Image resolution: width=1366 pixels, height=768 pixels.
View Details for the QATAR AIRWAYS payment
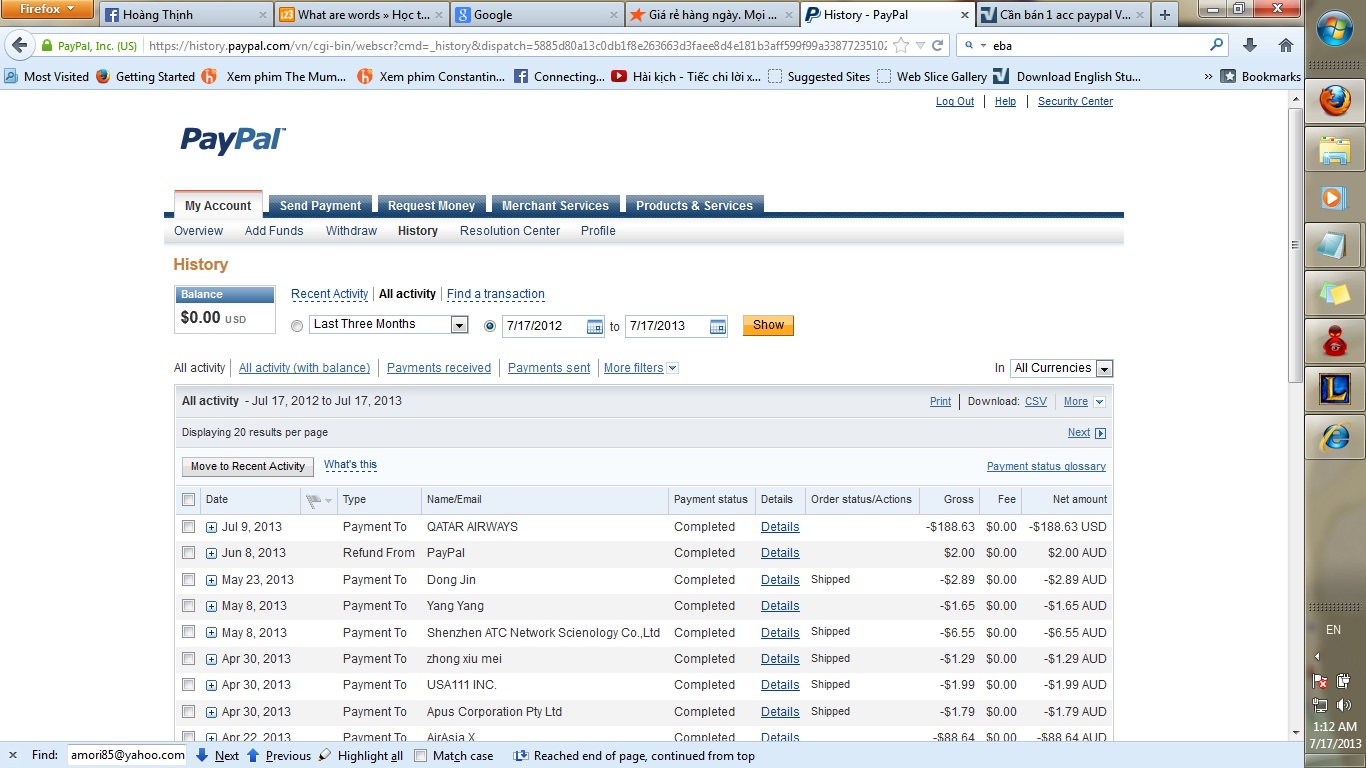(x=780, y=527)
